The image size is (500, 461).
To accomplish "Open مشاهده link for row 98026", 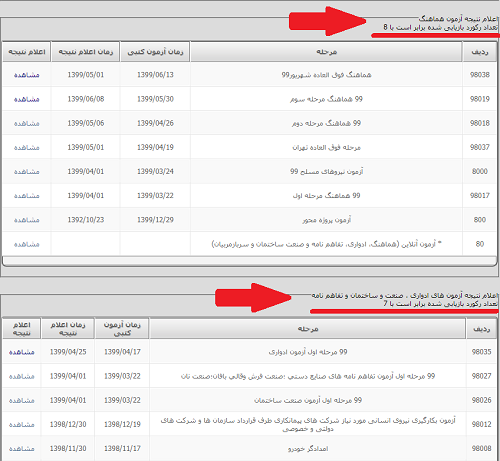I will [22, 400].
